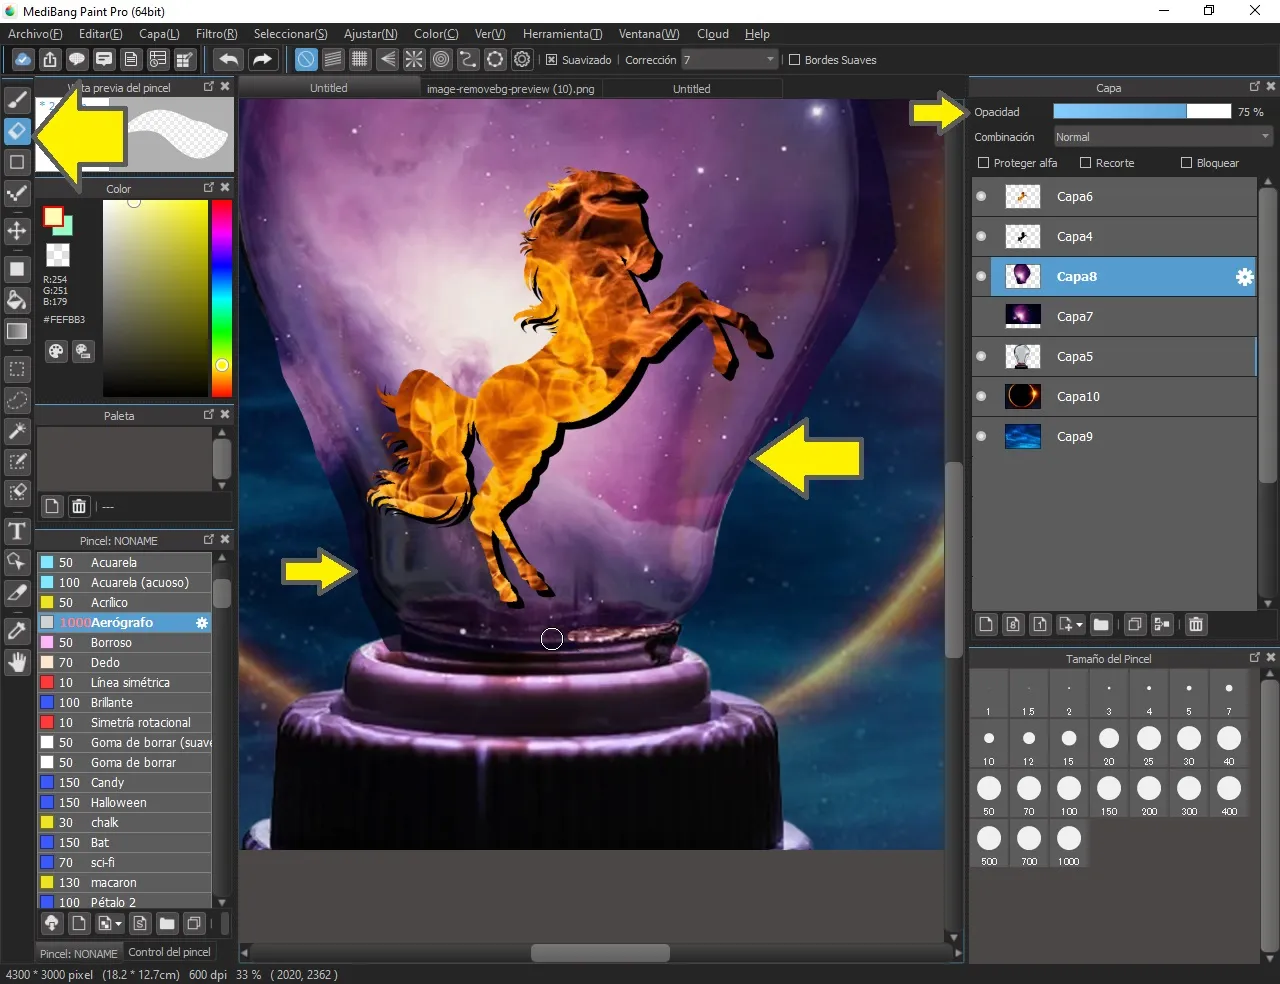This screenshot has height=984, width=1280.
Task: Select the Bucket fill tool
Action: coord(17,300)
